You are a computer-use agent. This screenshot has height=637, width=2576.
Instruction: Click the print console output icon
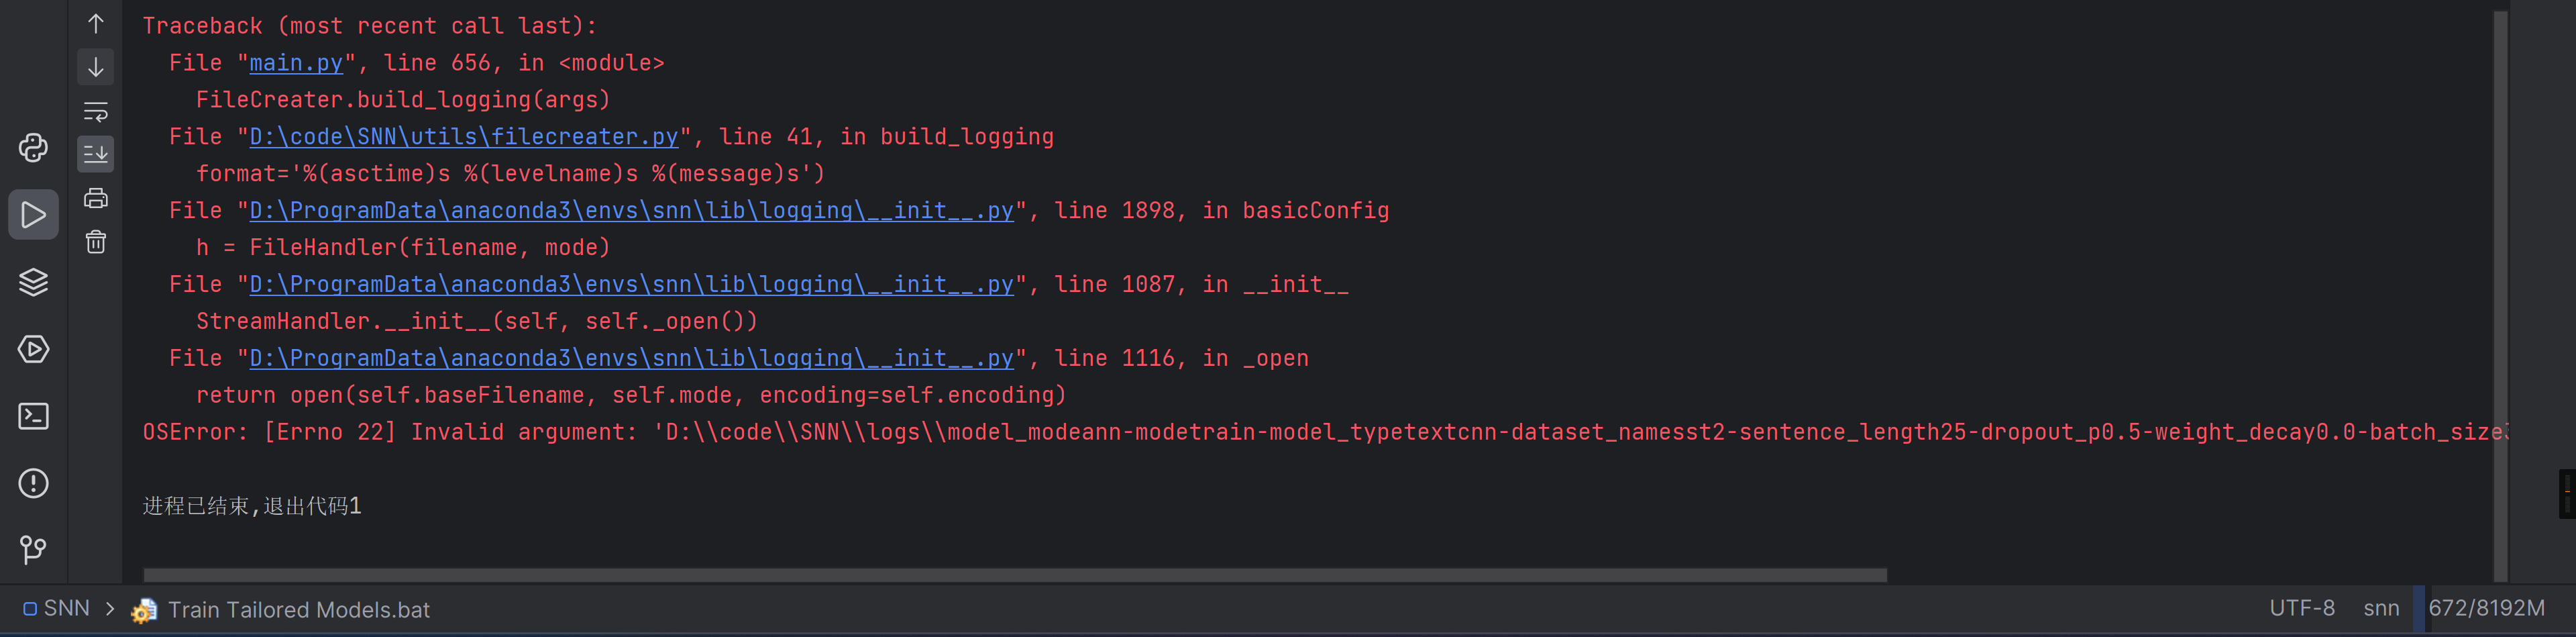click(x=96, y=198)
